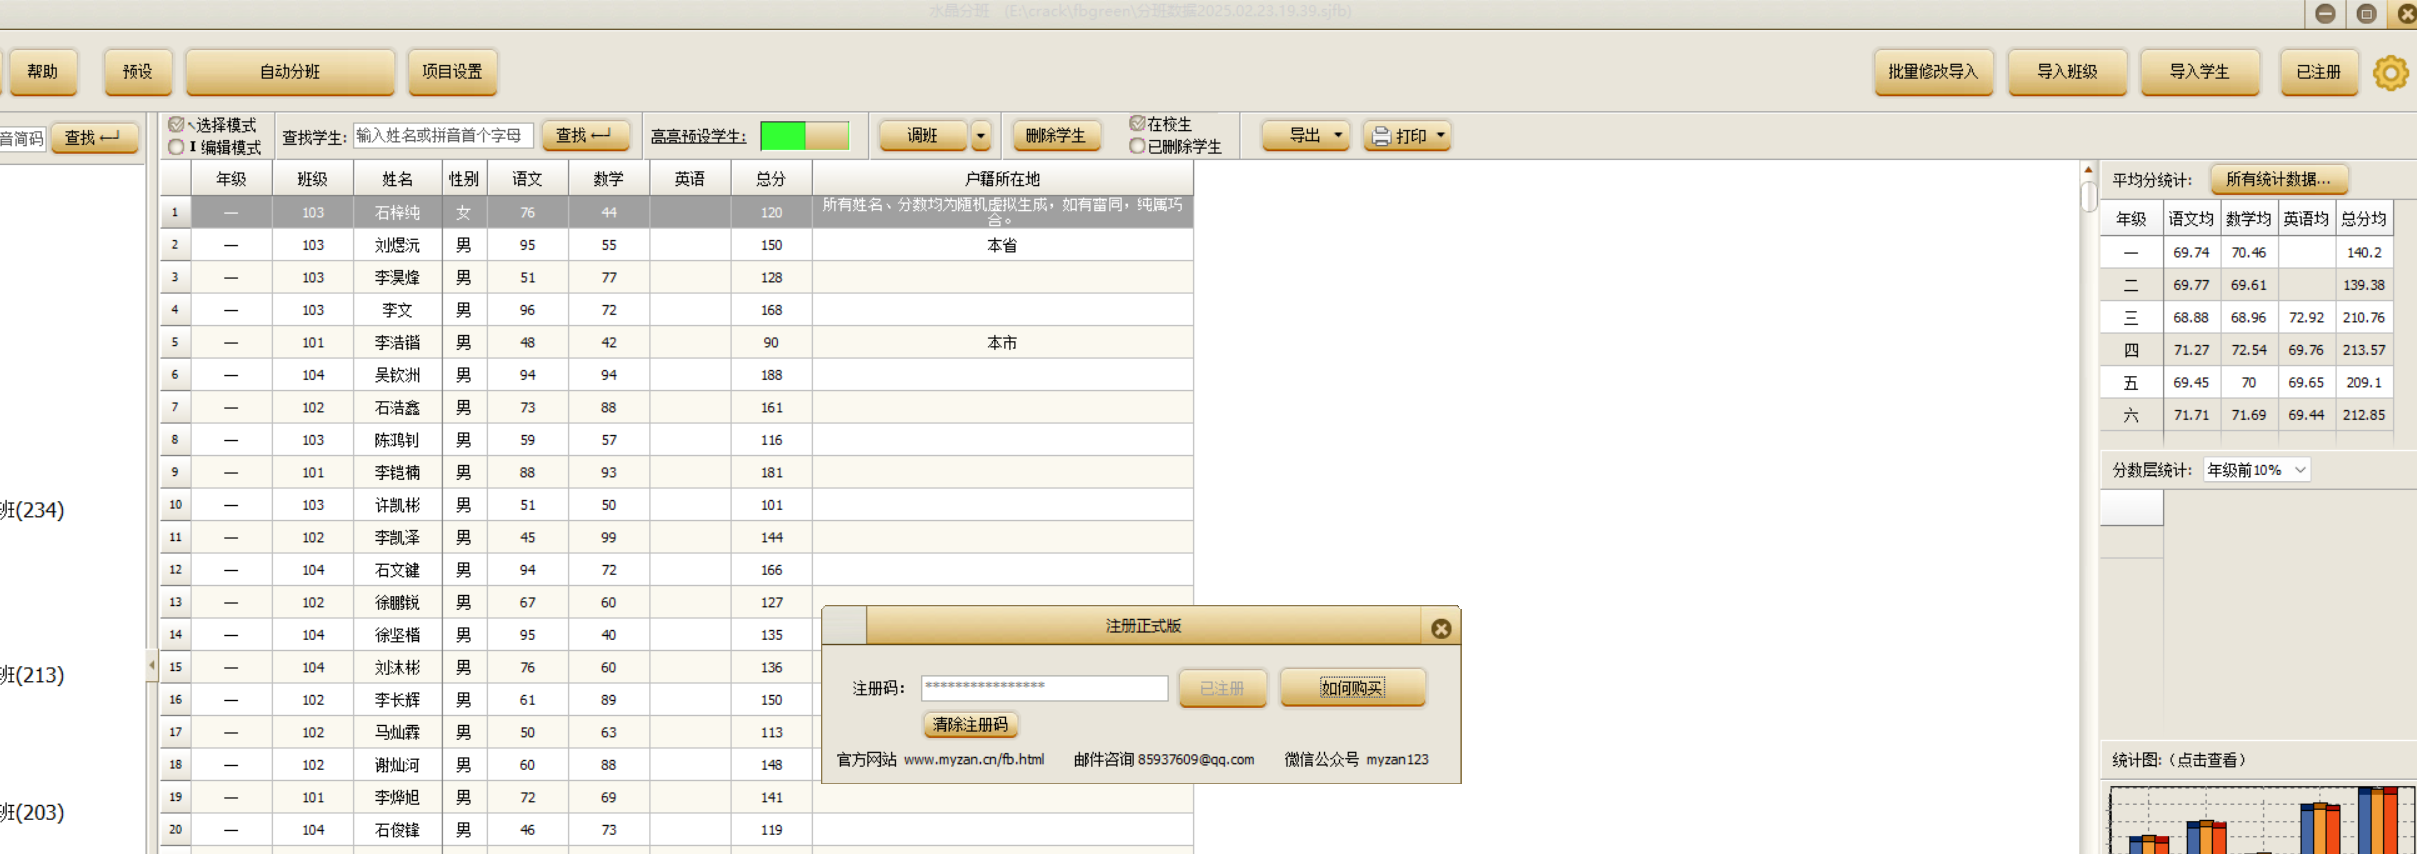This screenshot has height=854, width=2417.
Task: Sort by 数学 column header
Action: coord(608,179)
